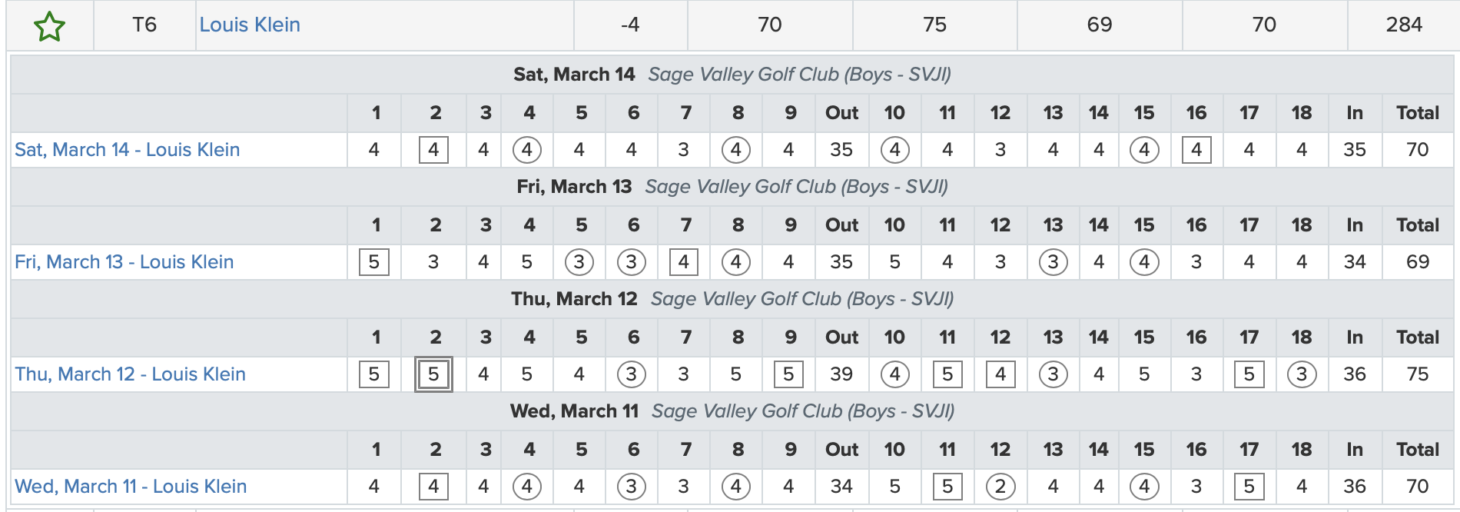
Task: Click the -4 to-par score cell
Action: click(x=630, y=25)
